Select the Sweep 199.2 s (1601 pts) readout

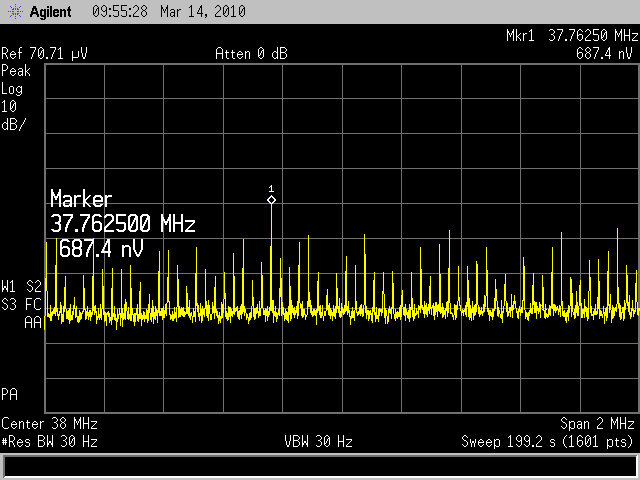(547, 441)
